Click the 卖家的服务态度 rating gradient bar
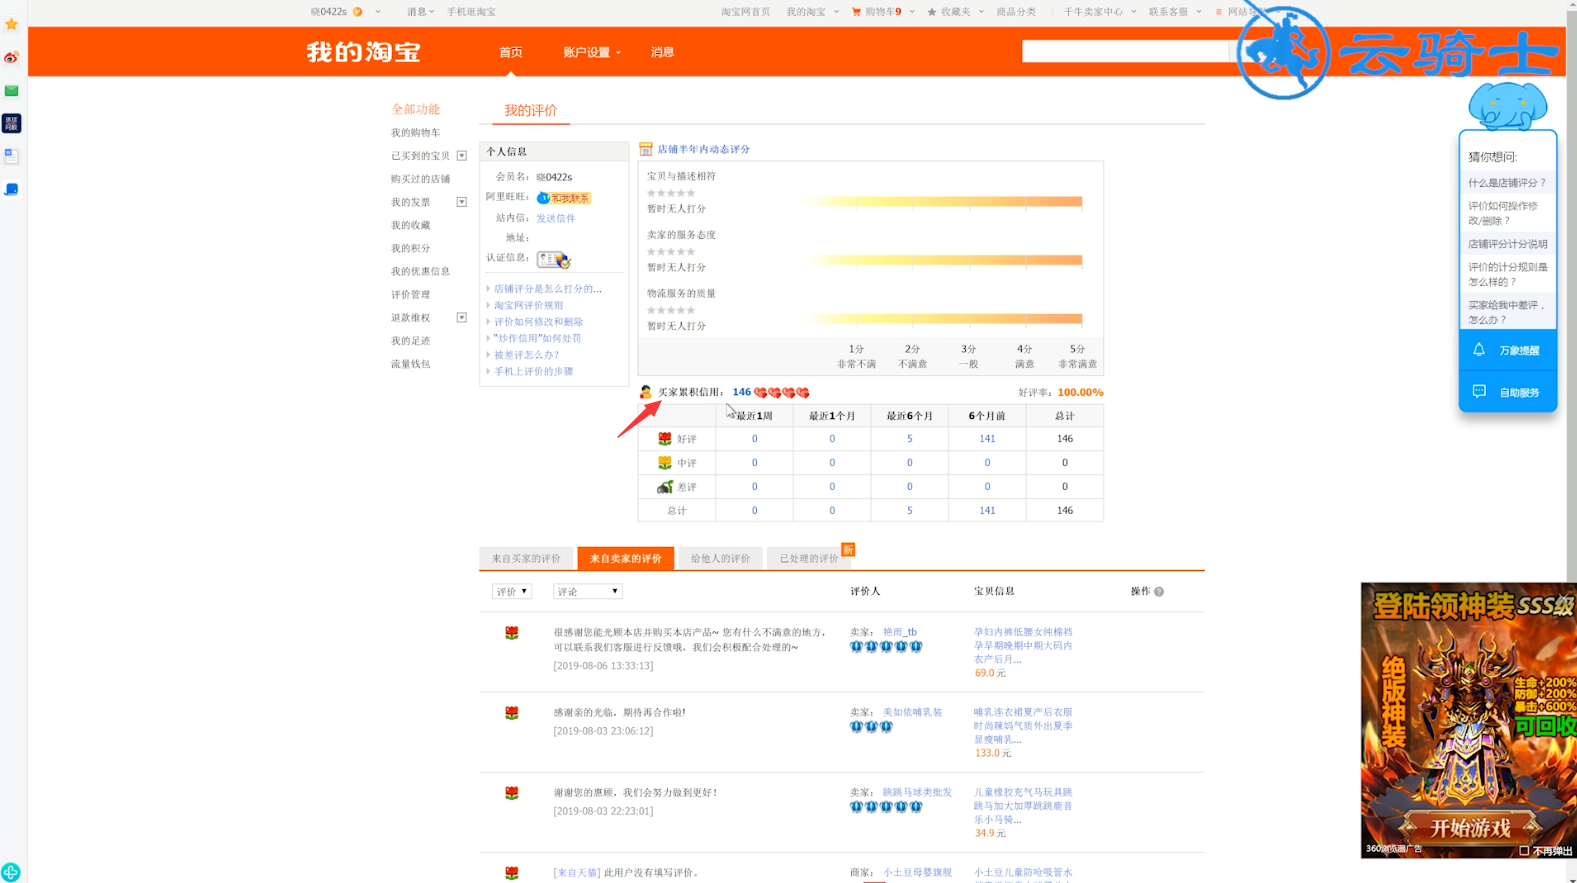1577x883 pixels. [943, 260]
